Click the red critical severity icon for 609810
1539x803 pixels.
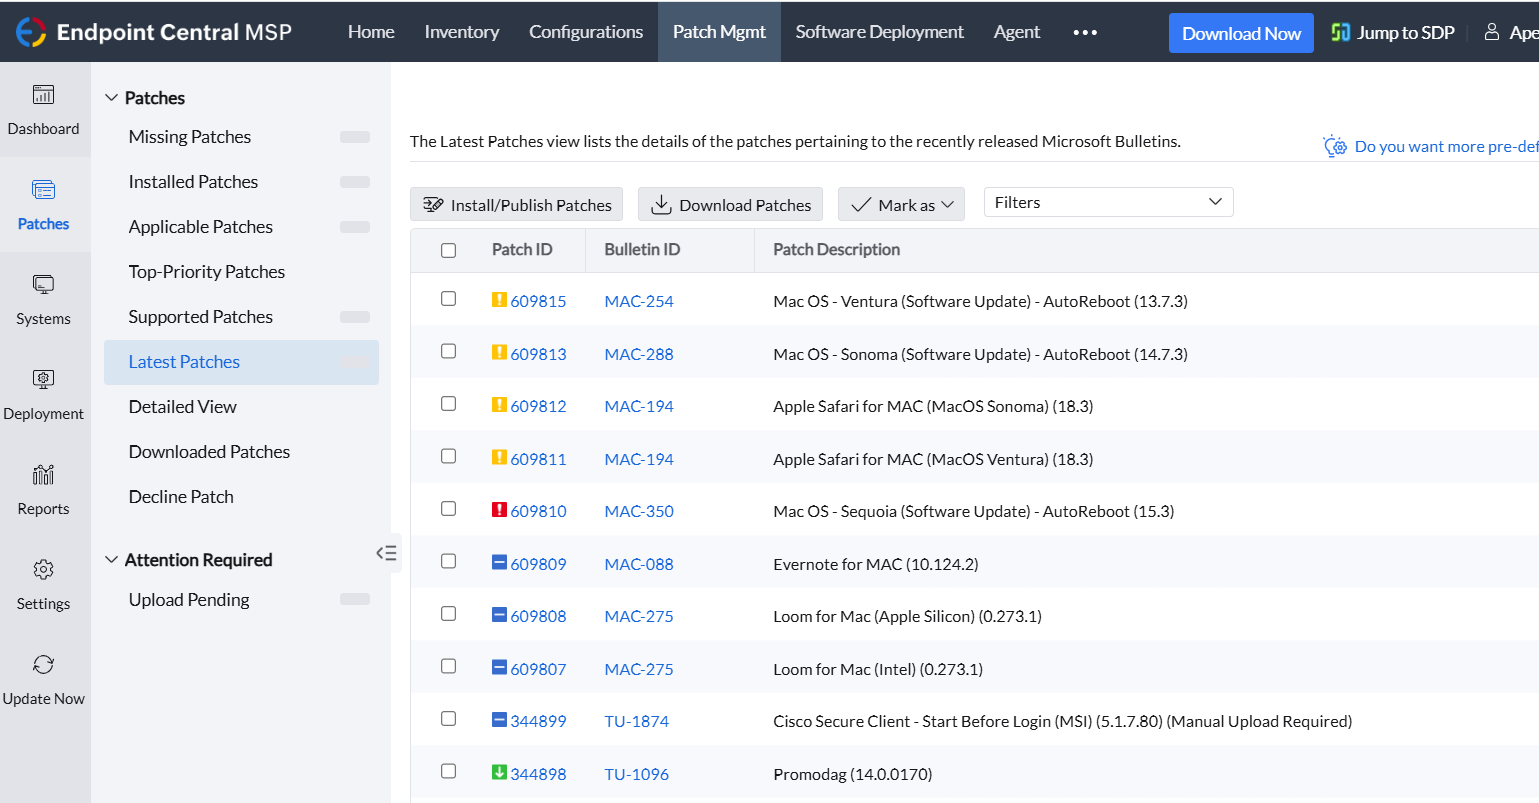click(x=500, y=510)
